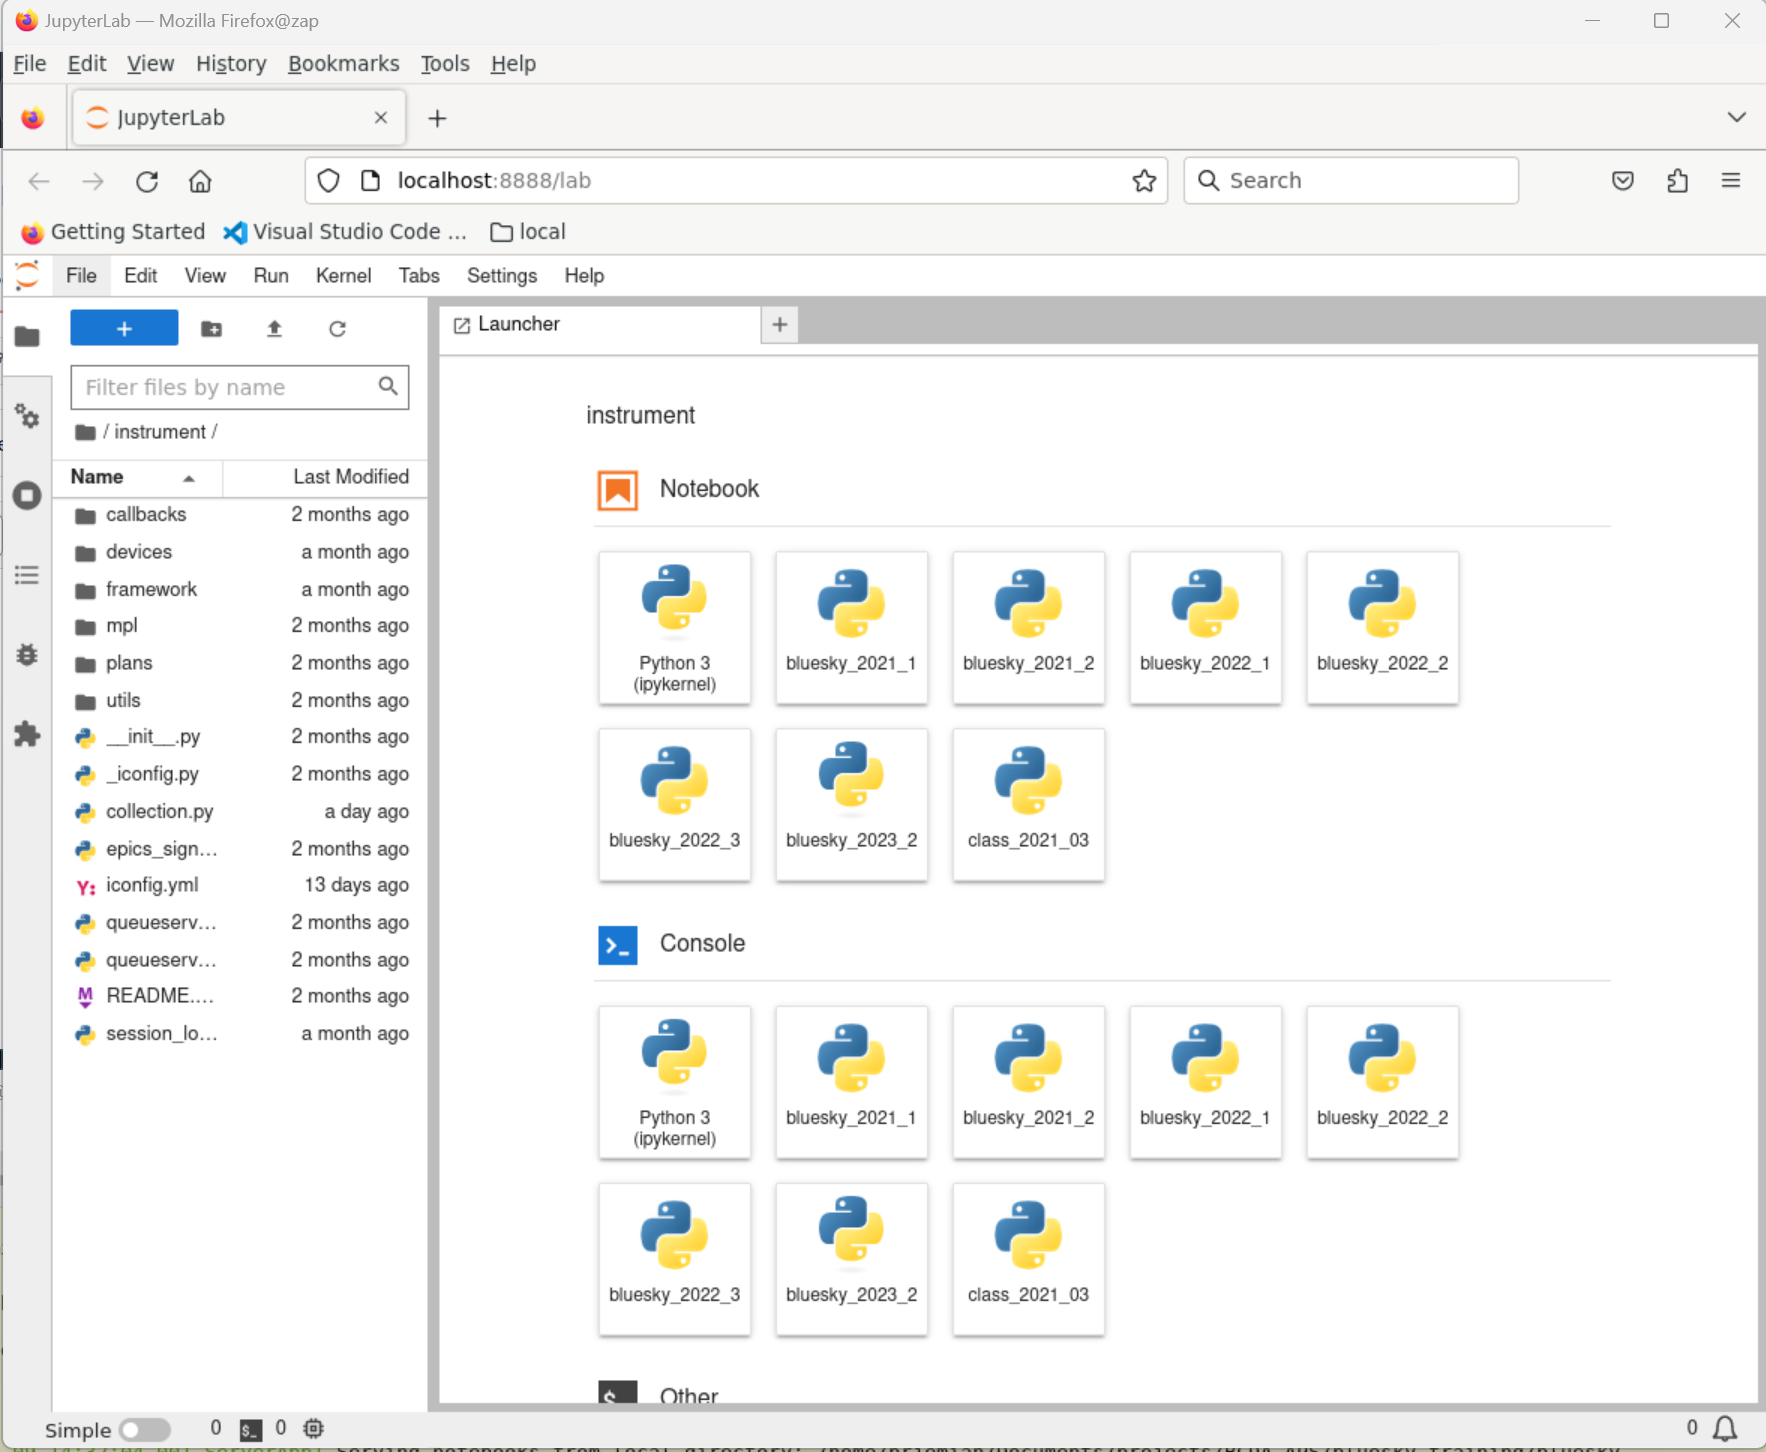Bookmark this page with the star icon
Screen dimensions: 1766x1452
(1144, 181)
